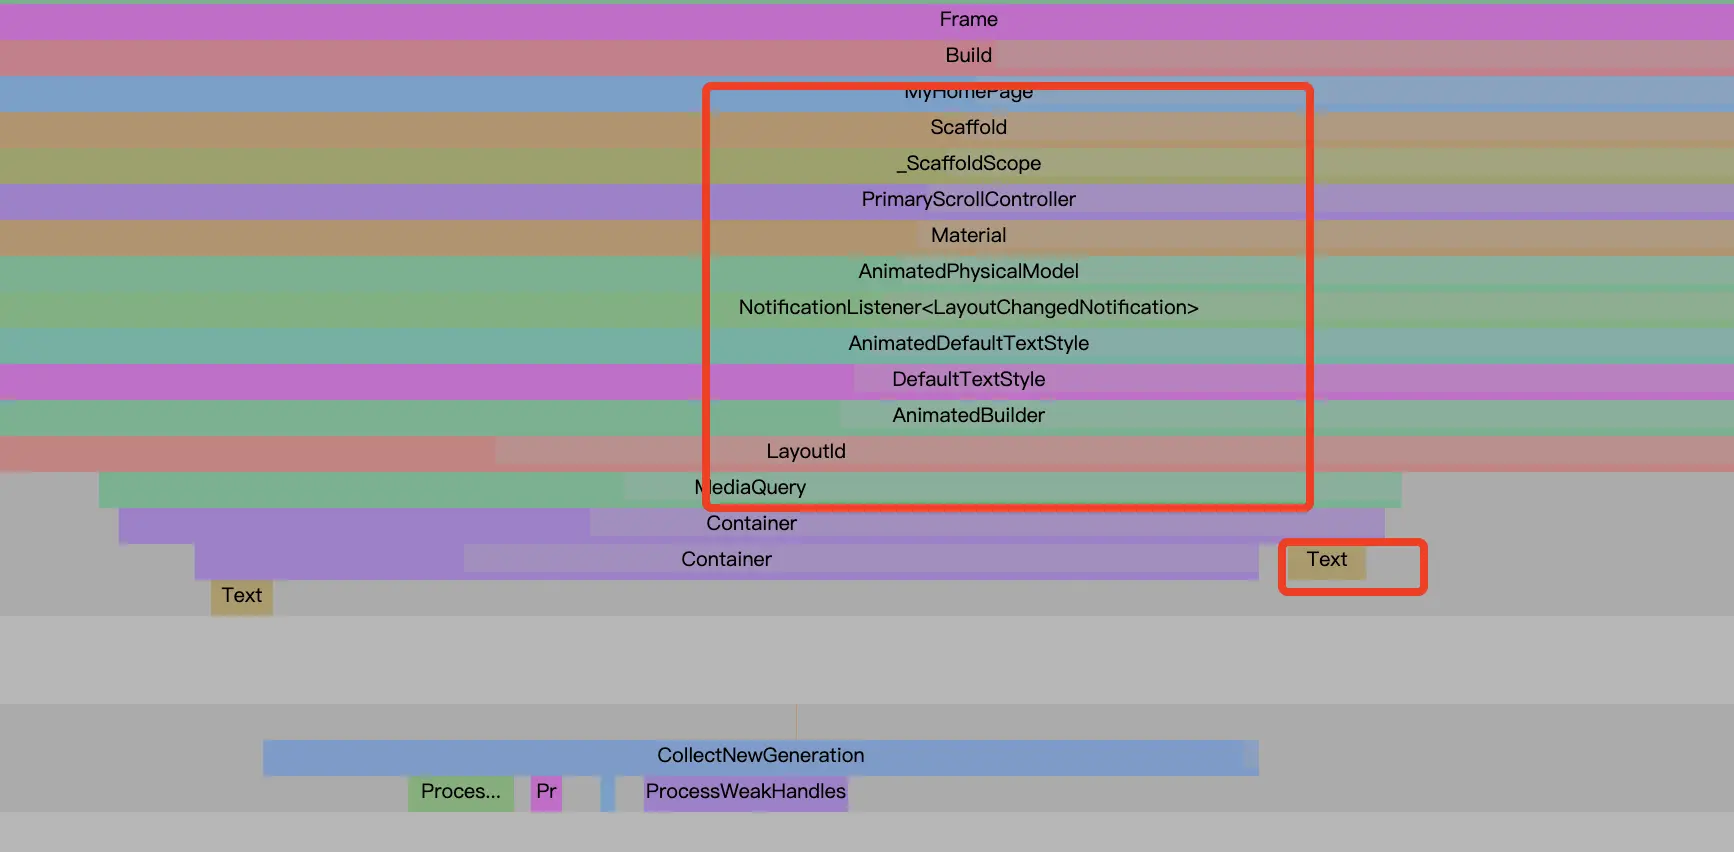Click the MediaQuery event bar

point(750,489)
